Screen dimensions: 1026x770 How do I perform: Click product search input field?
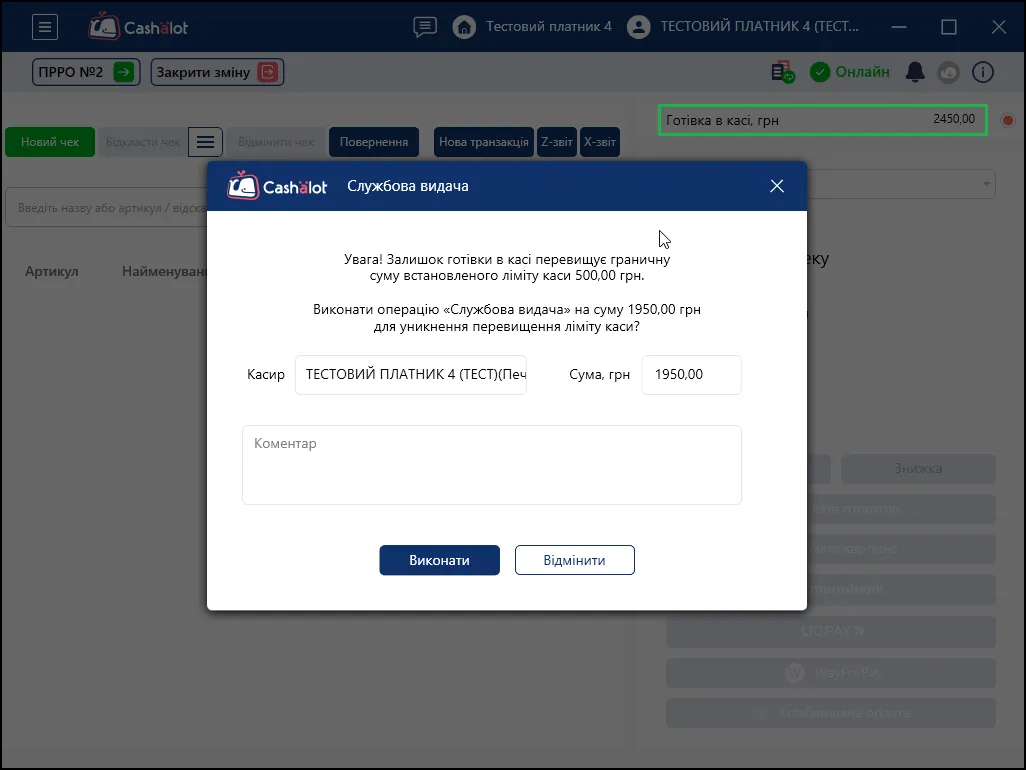pos(107,207)
